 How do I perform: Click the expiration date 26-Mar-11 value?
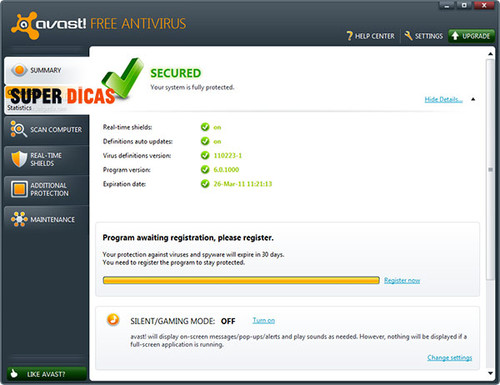click(x=243, y=184)
